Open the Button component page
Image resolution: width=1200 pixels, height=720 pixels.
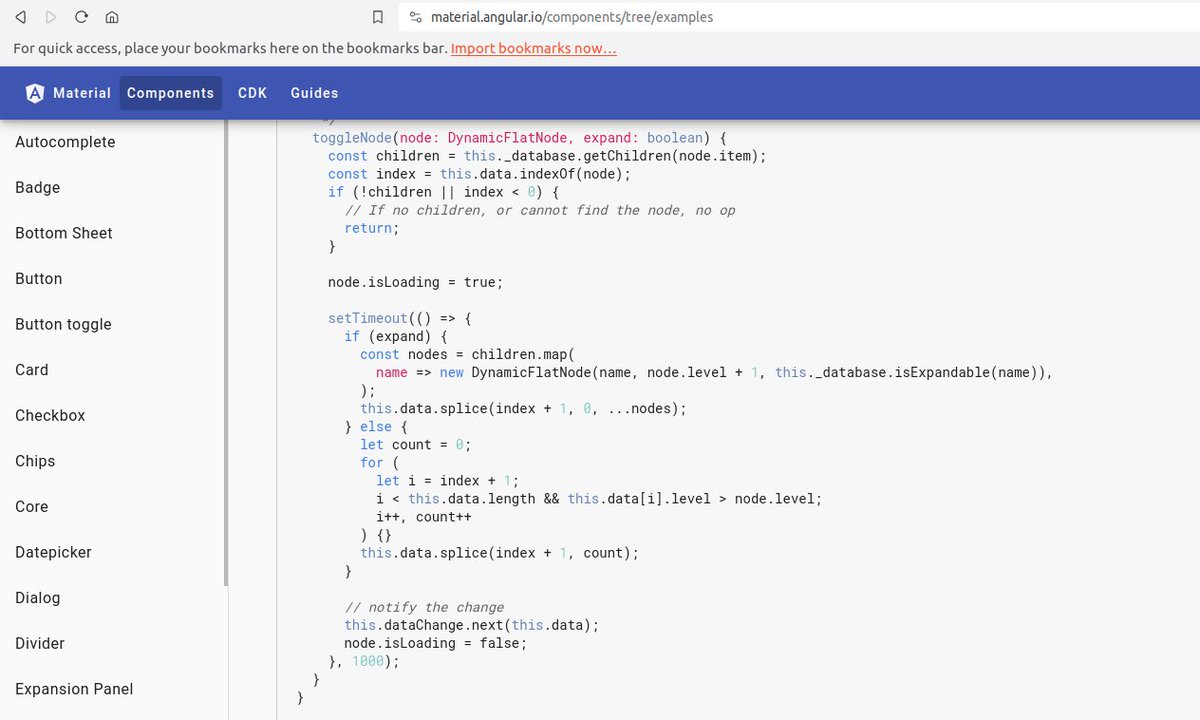tap(39, 278)
